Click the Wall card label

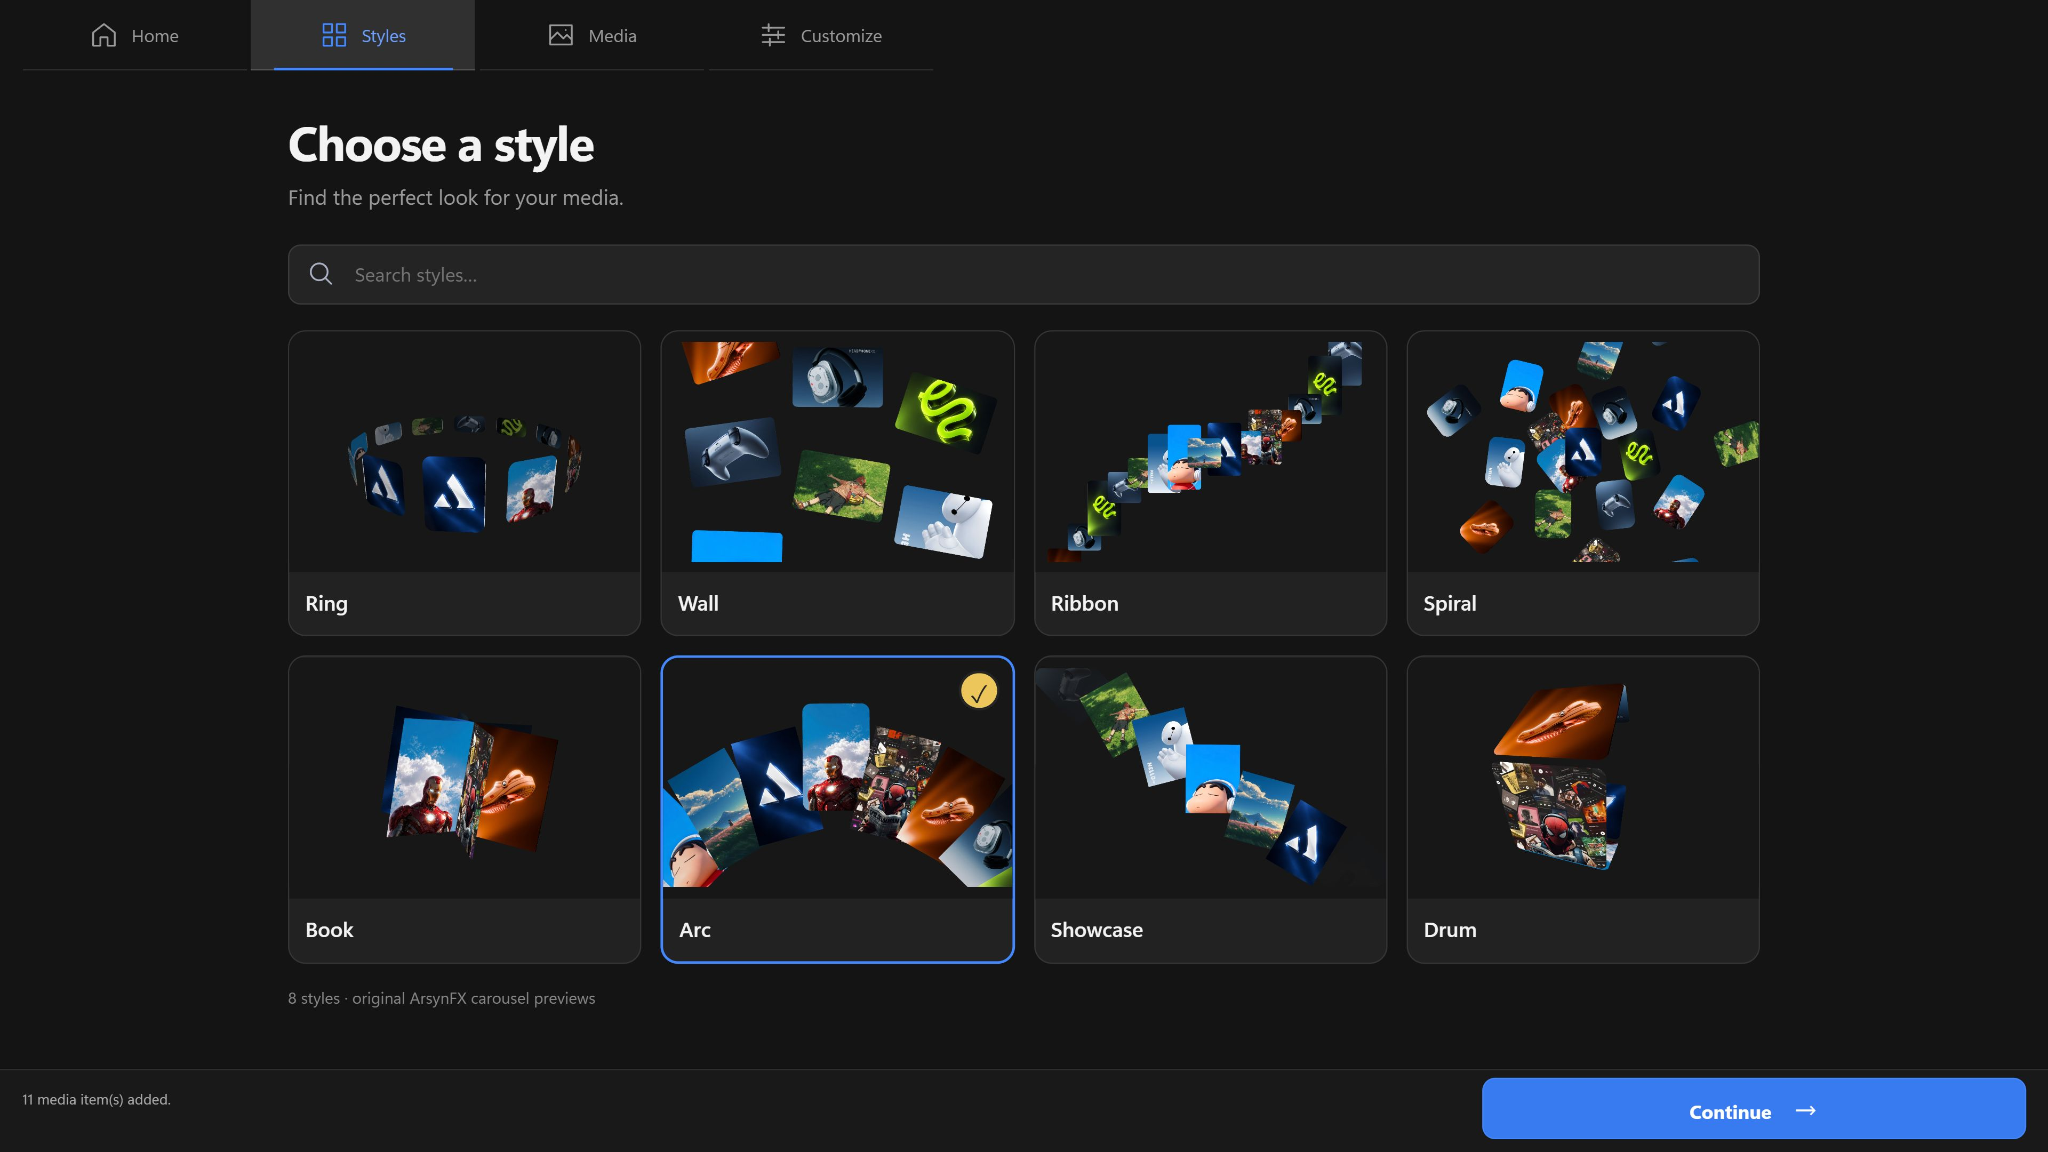coord(698,604)
